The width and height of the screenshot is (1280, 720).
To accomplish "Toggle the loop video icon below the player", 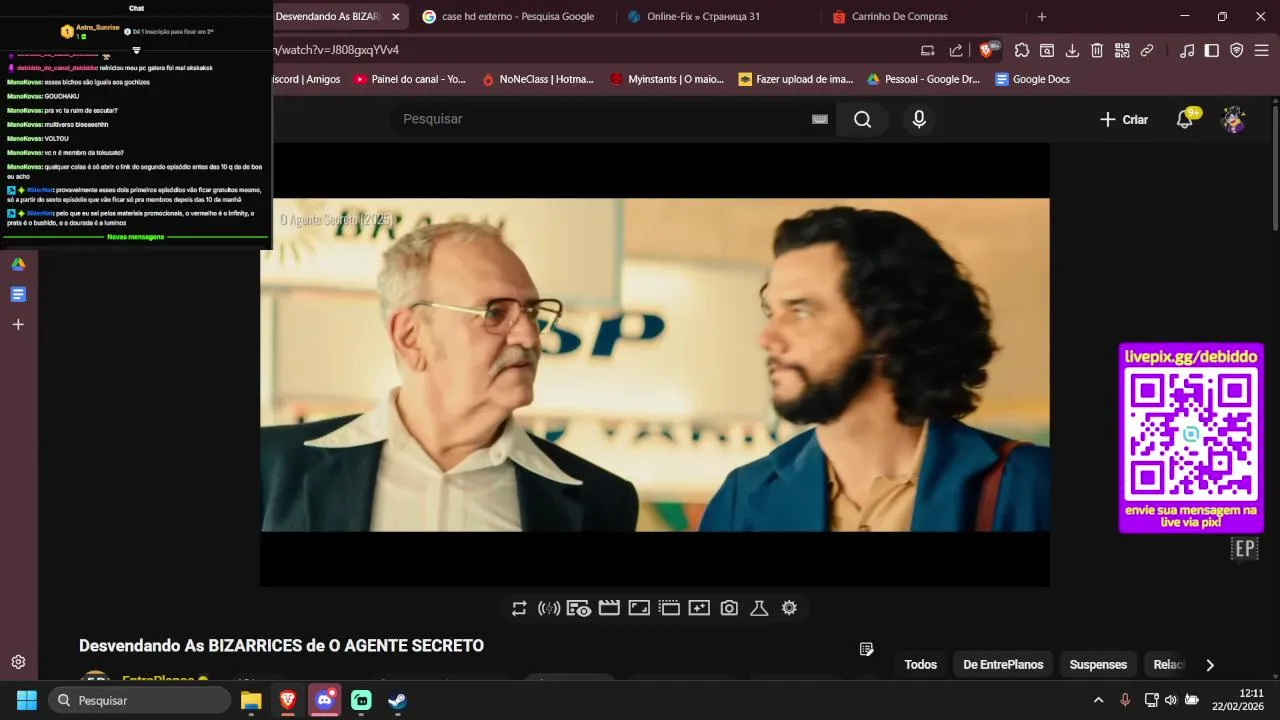I will coord(519,608).
